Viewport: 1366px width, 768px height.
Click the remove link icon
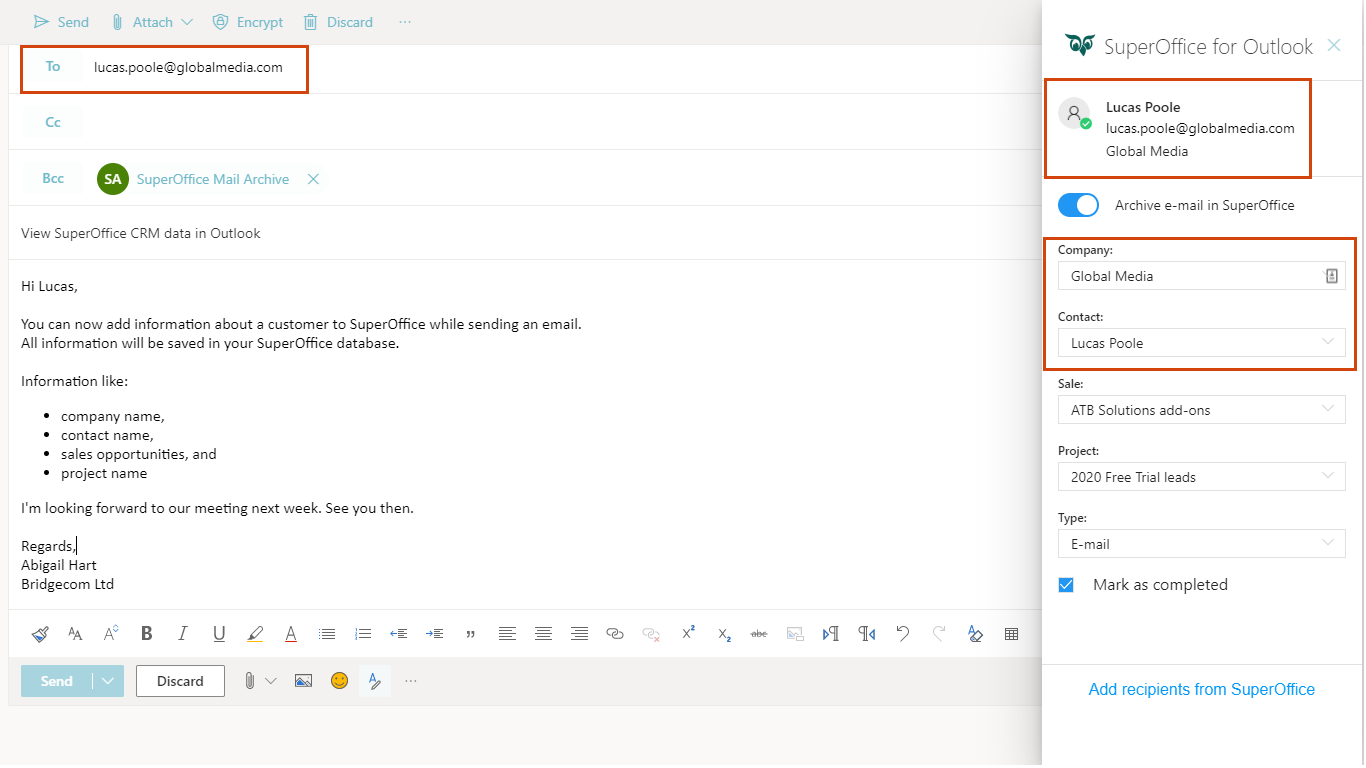click(651, 633)
